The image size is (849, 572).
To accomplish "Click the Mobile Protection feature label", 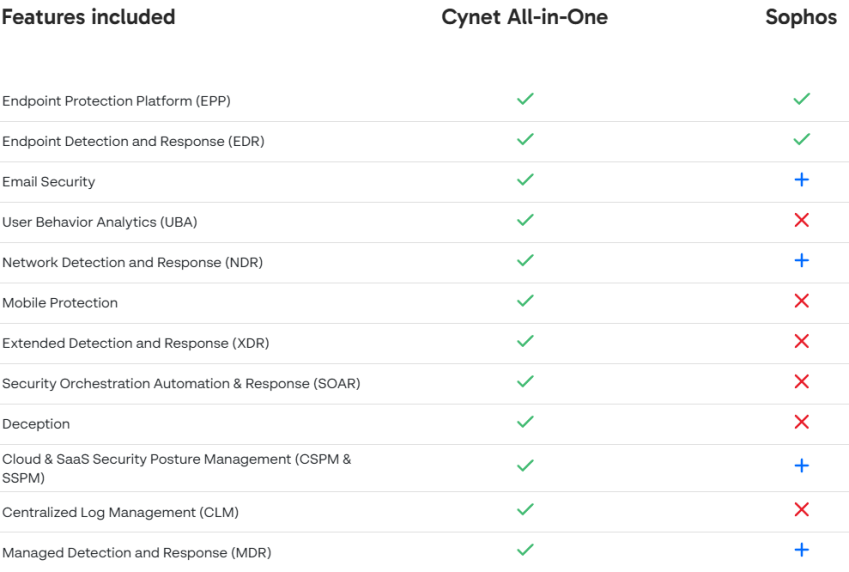I will (60, 303).
